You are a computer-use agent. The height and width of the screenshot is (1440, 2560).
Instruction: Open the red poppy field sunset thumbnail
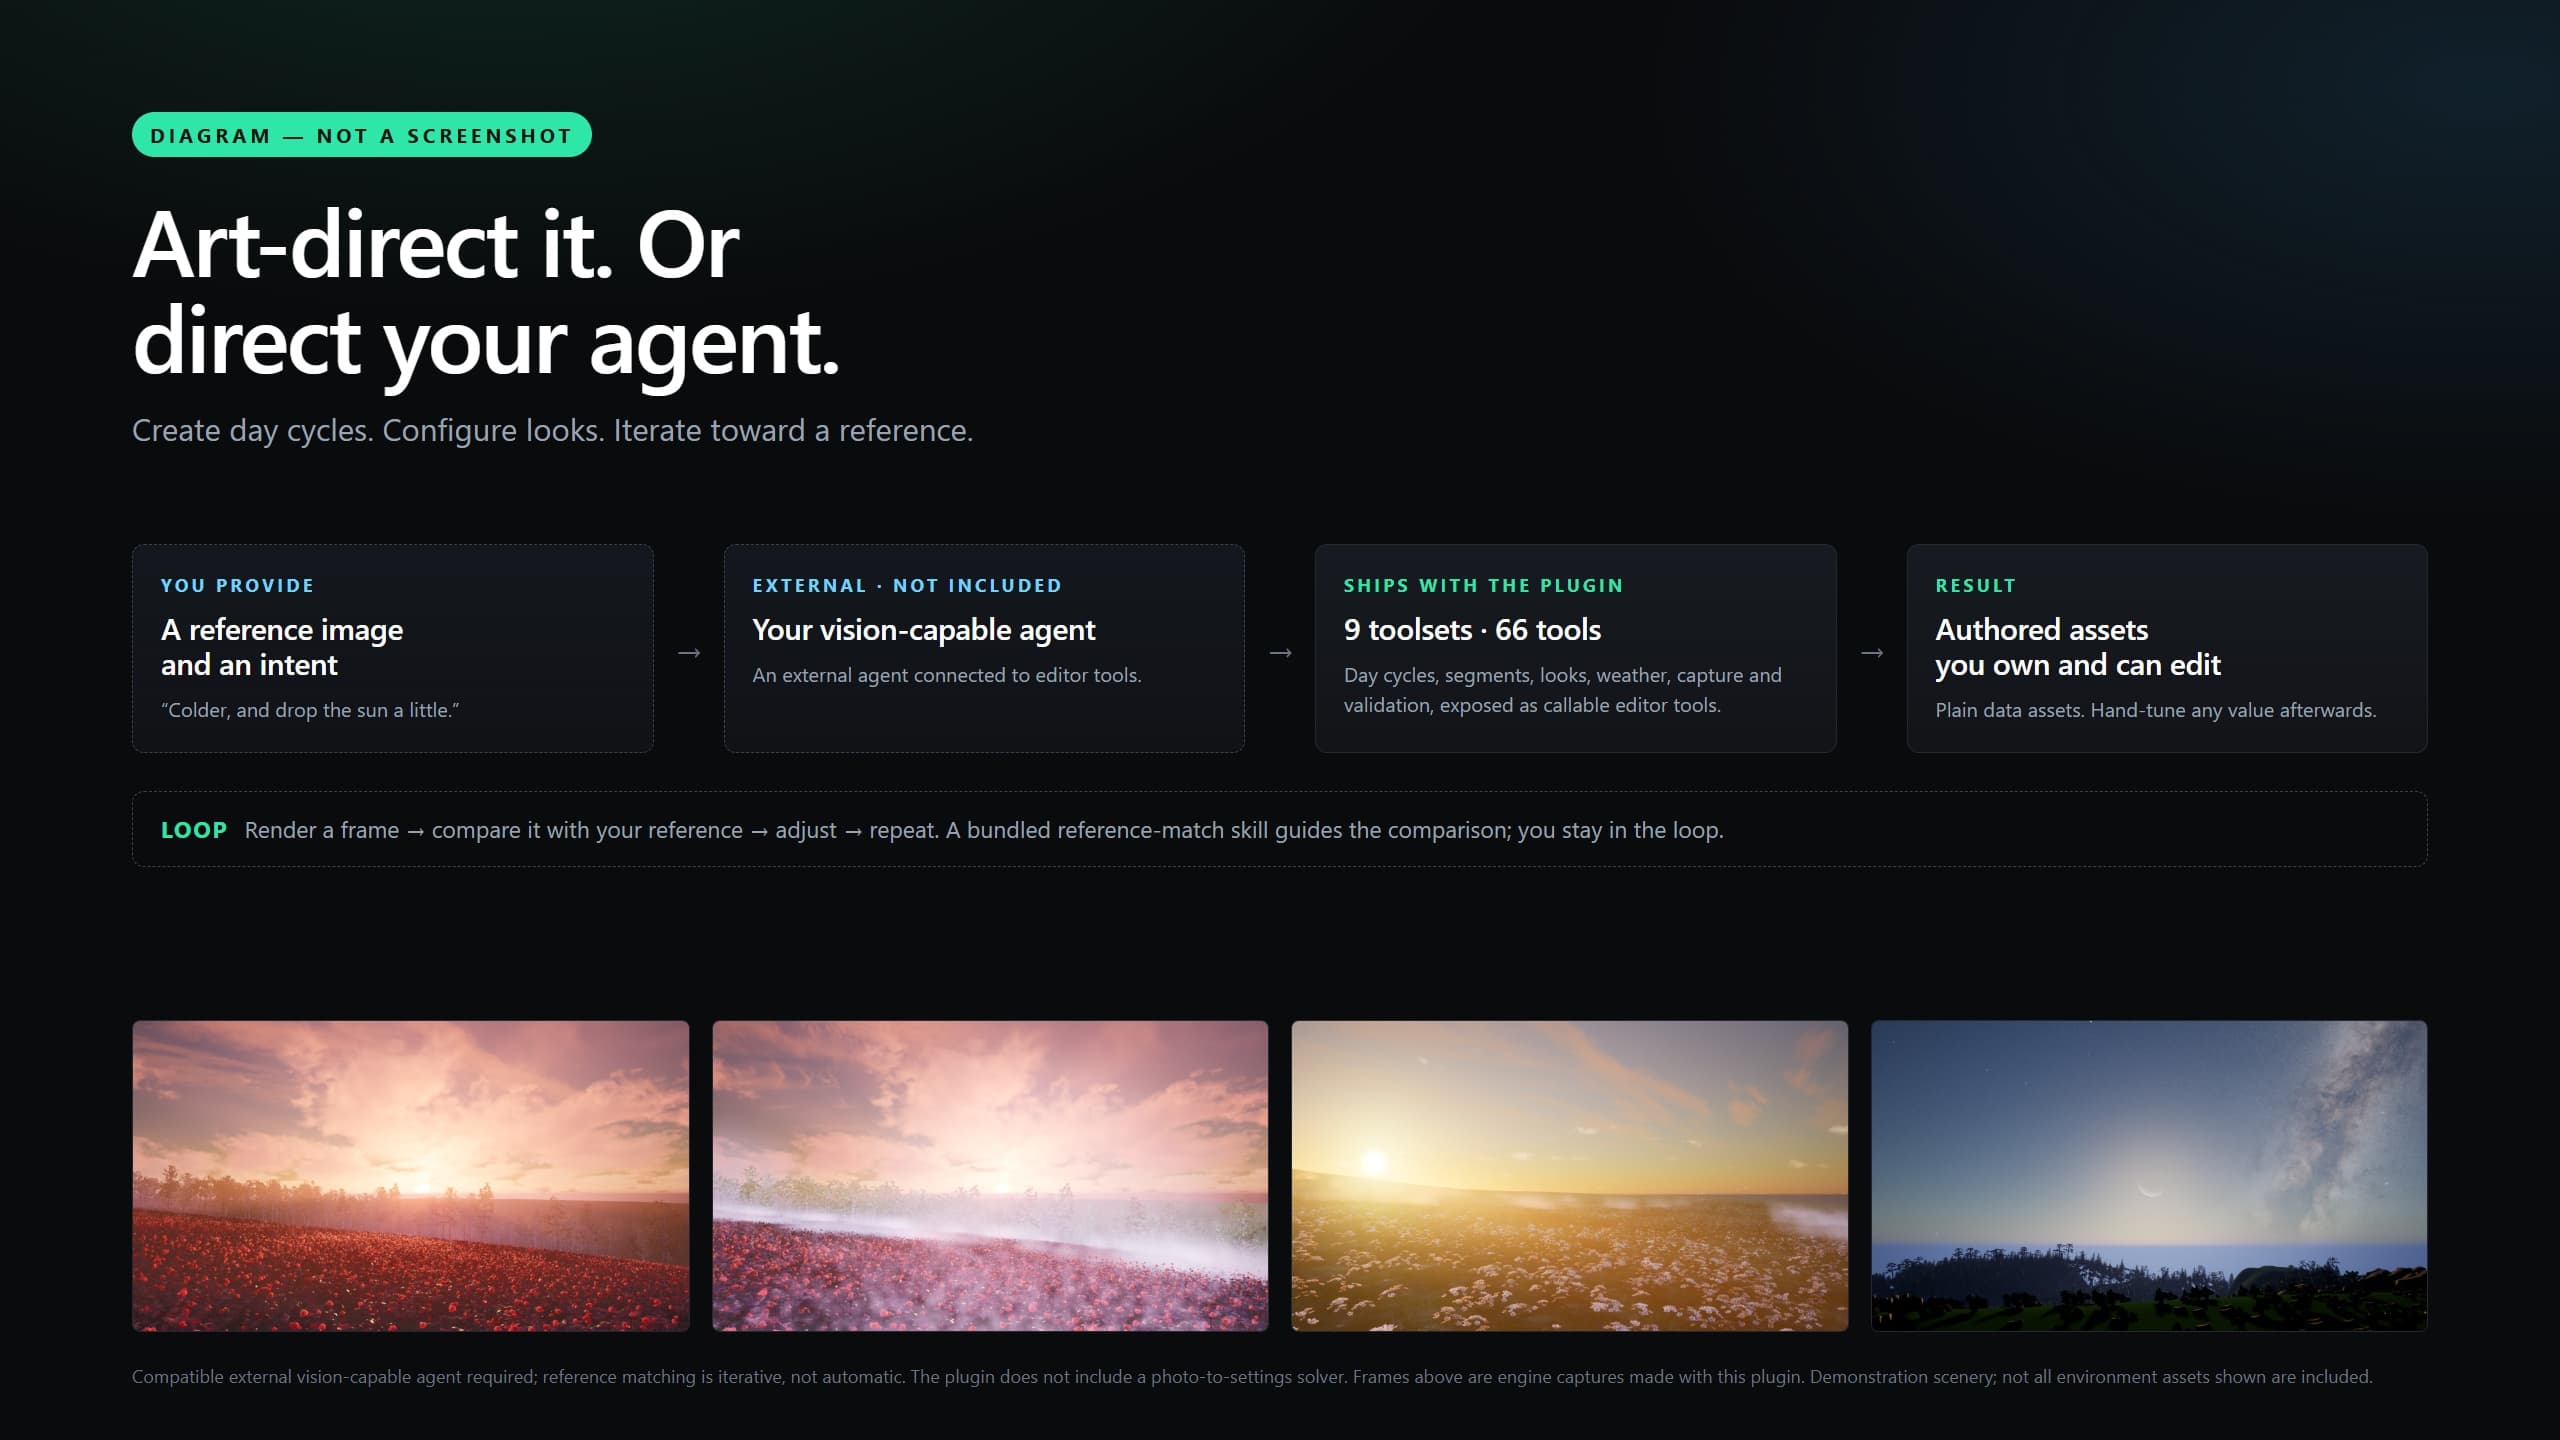(410, 1175)
